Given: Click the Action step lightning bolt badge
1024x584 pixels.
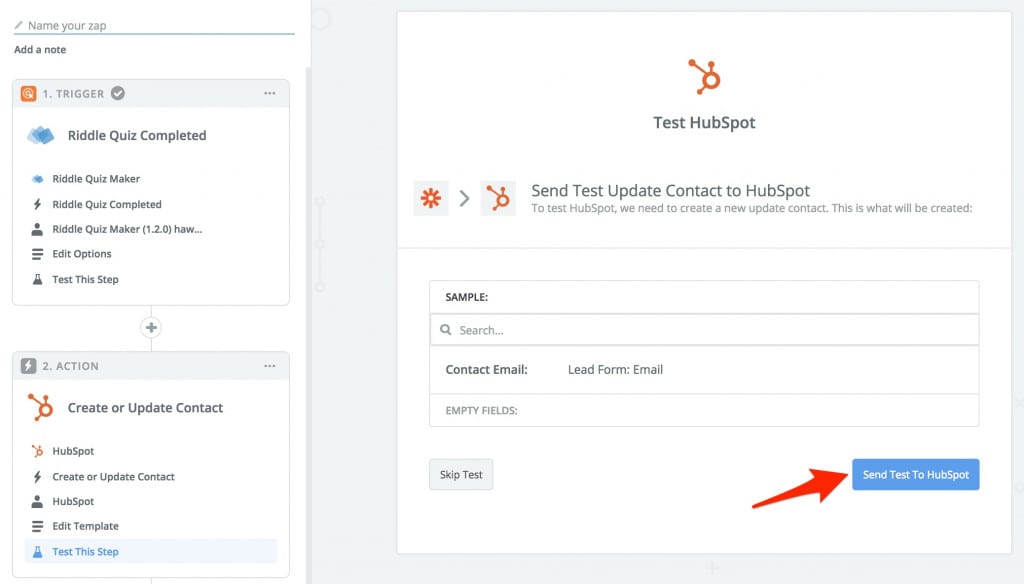Looking at the screenshot, I should [28, 366].
